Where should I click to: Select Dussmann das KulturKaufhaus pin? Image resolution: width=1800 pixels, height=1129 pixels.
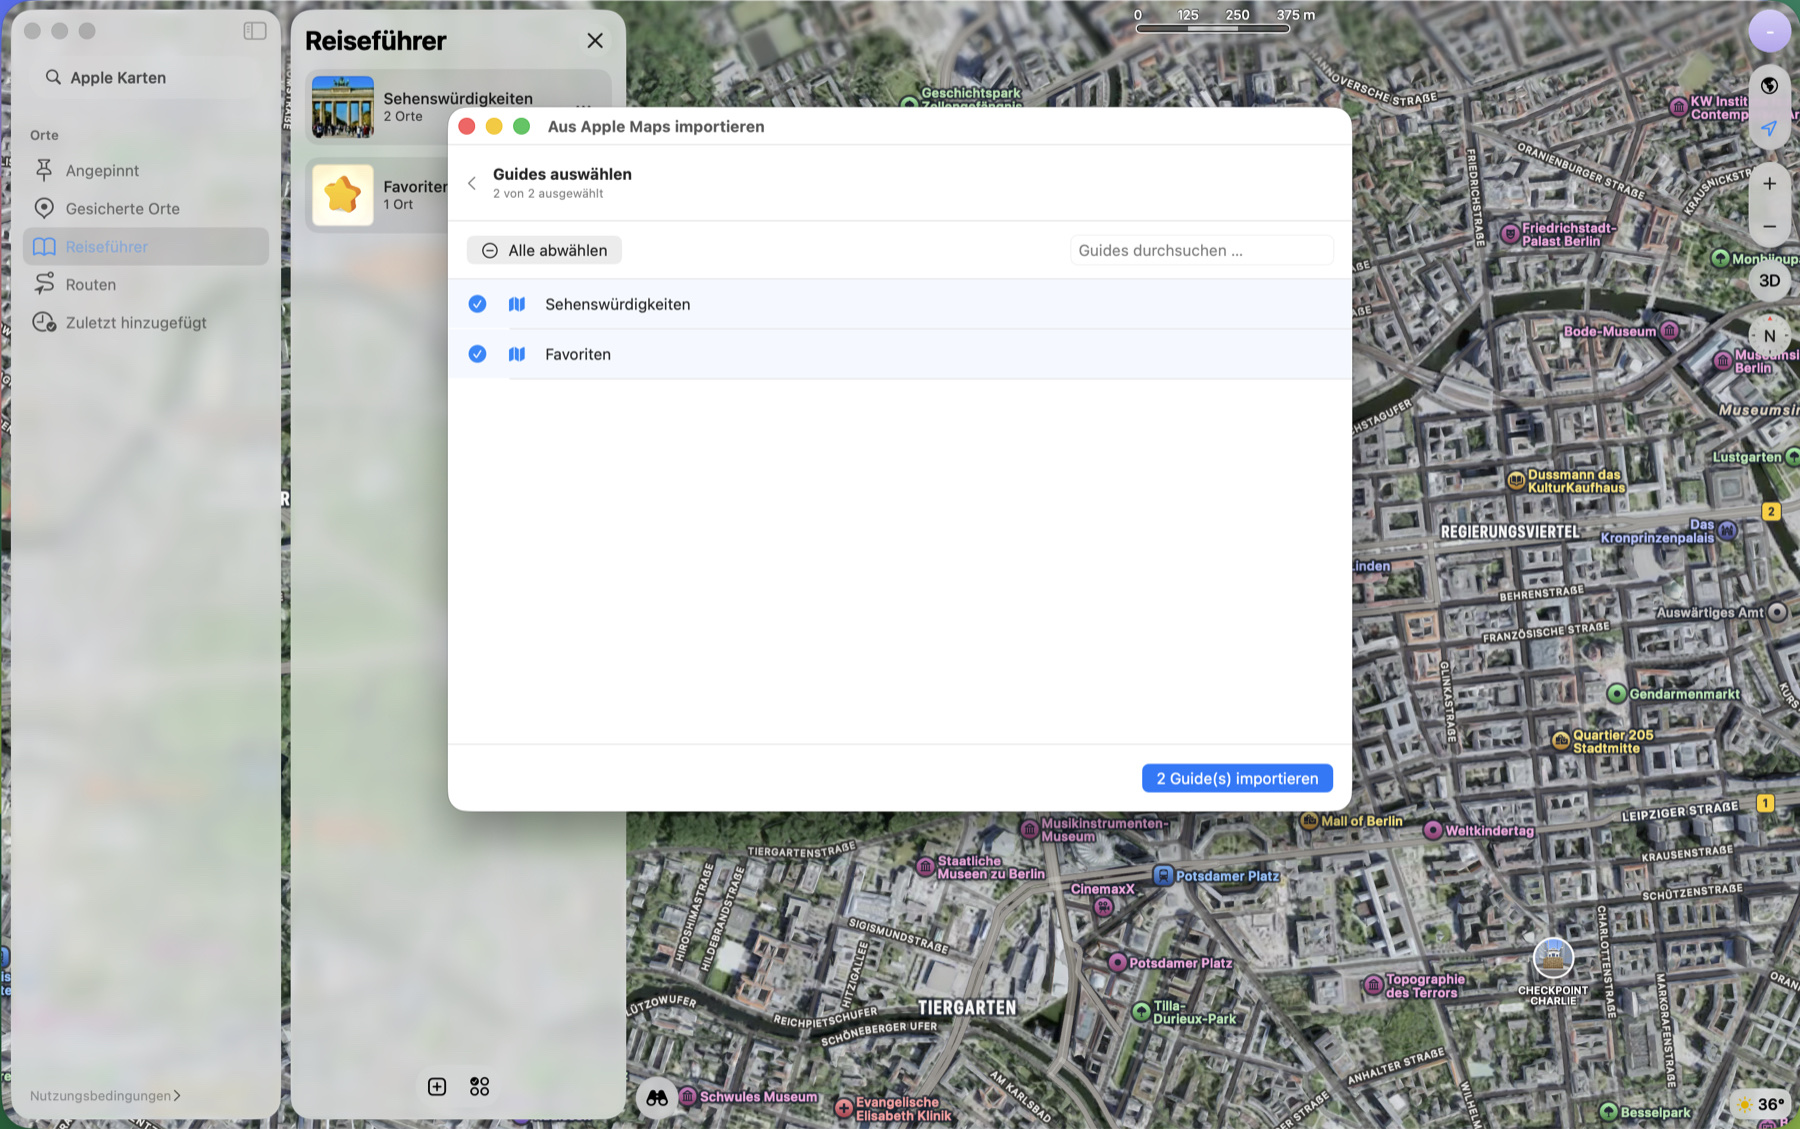click(1516, 481)
